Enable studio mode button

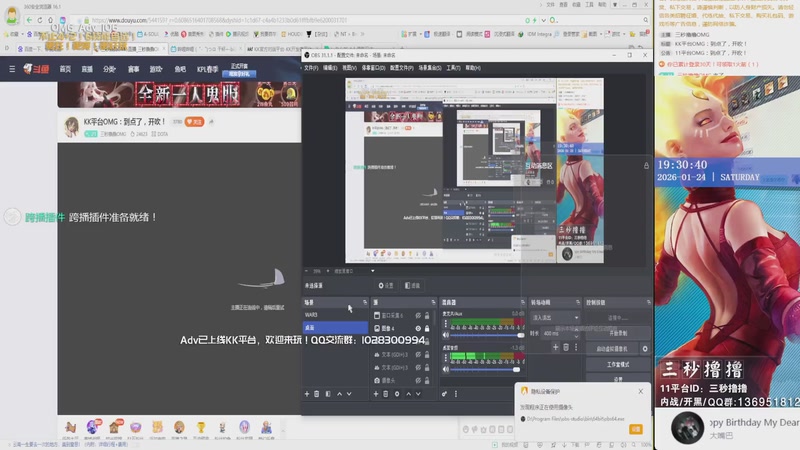(x=618, y=365)
